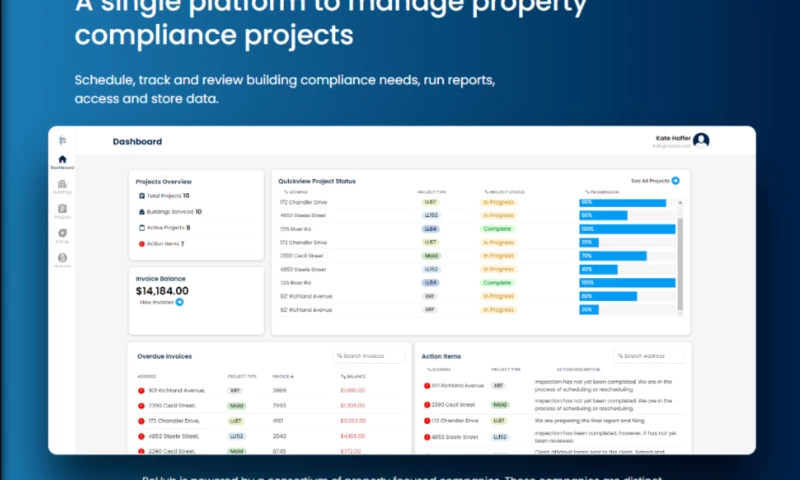Click the Quickview scrollbar up arrow
Screen dimensions: 800x480
pyautogui.click(x=680, y=203)
